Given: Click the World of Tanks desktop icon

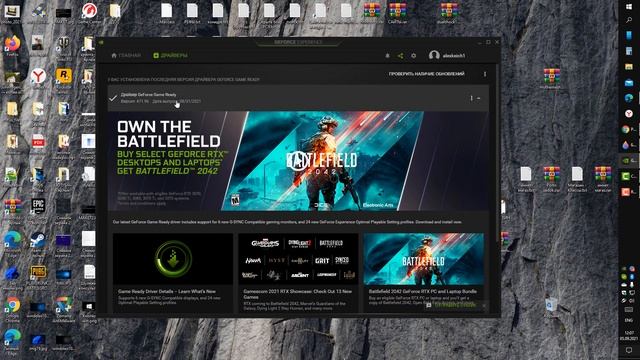Looking at the screenshot, I should coord(64,44).
